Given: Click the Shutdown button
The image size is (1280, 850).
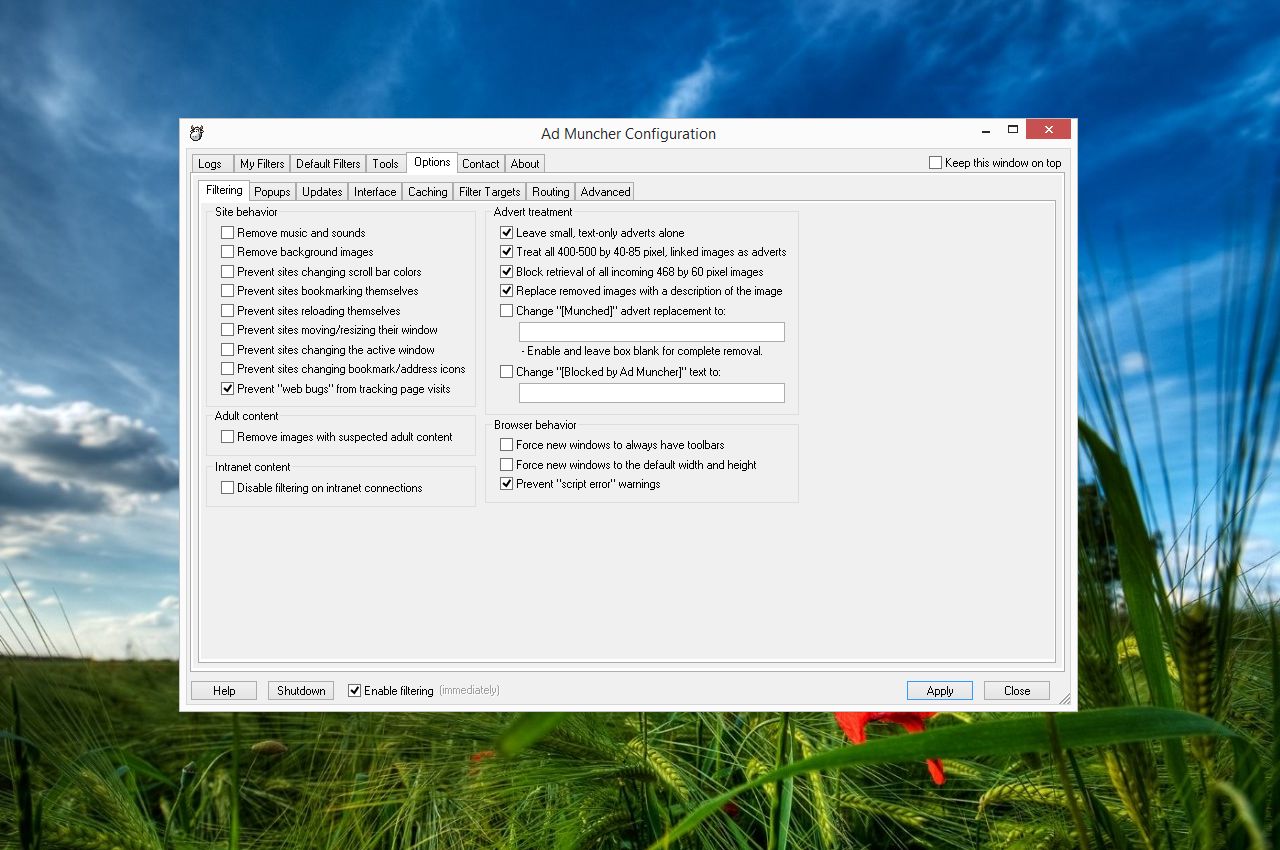Looking at the screenshot, I should point(301,691).
